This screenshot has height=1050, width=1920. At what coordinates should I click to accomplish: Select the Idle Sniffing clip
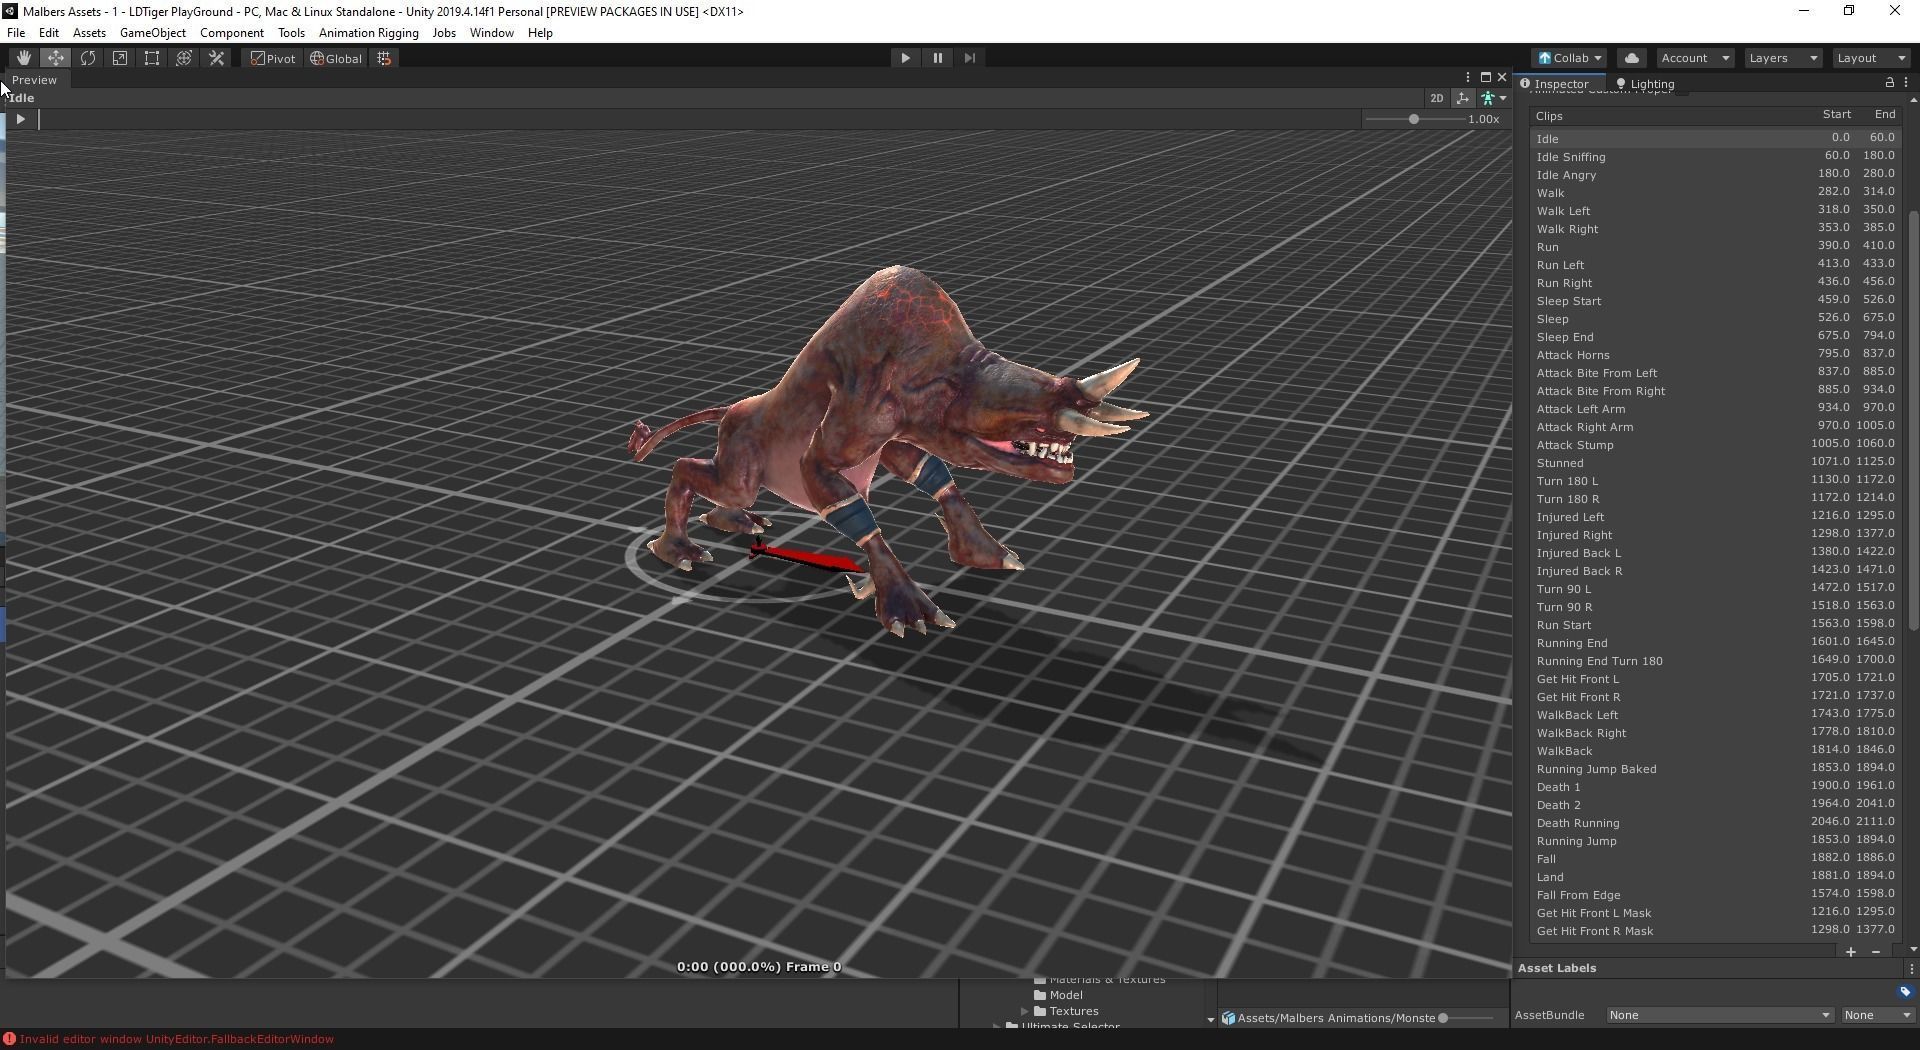tap(1714, 157)
